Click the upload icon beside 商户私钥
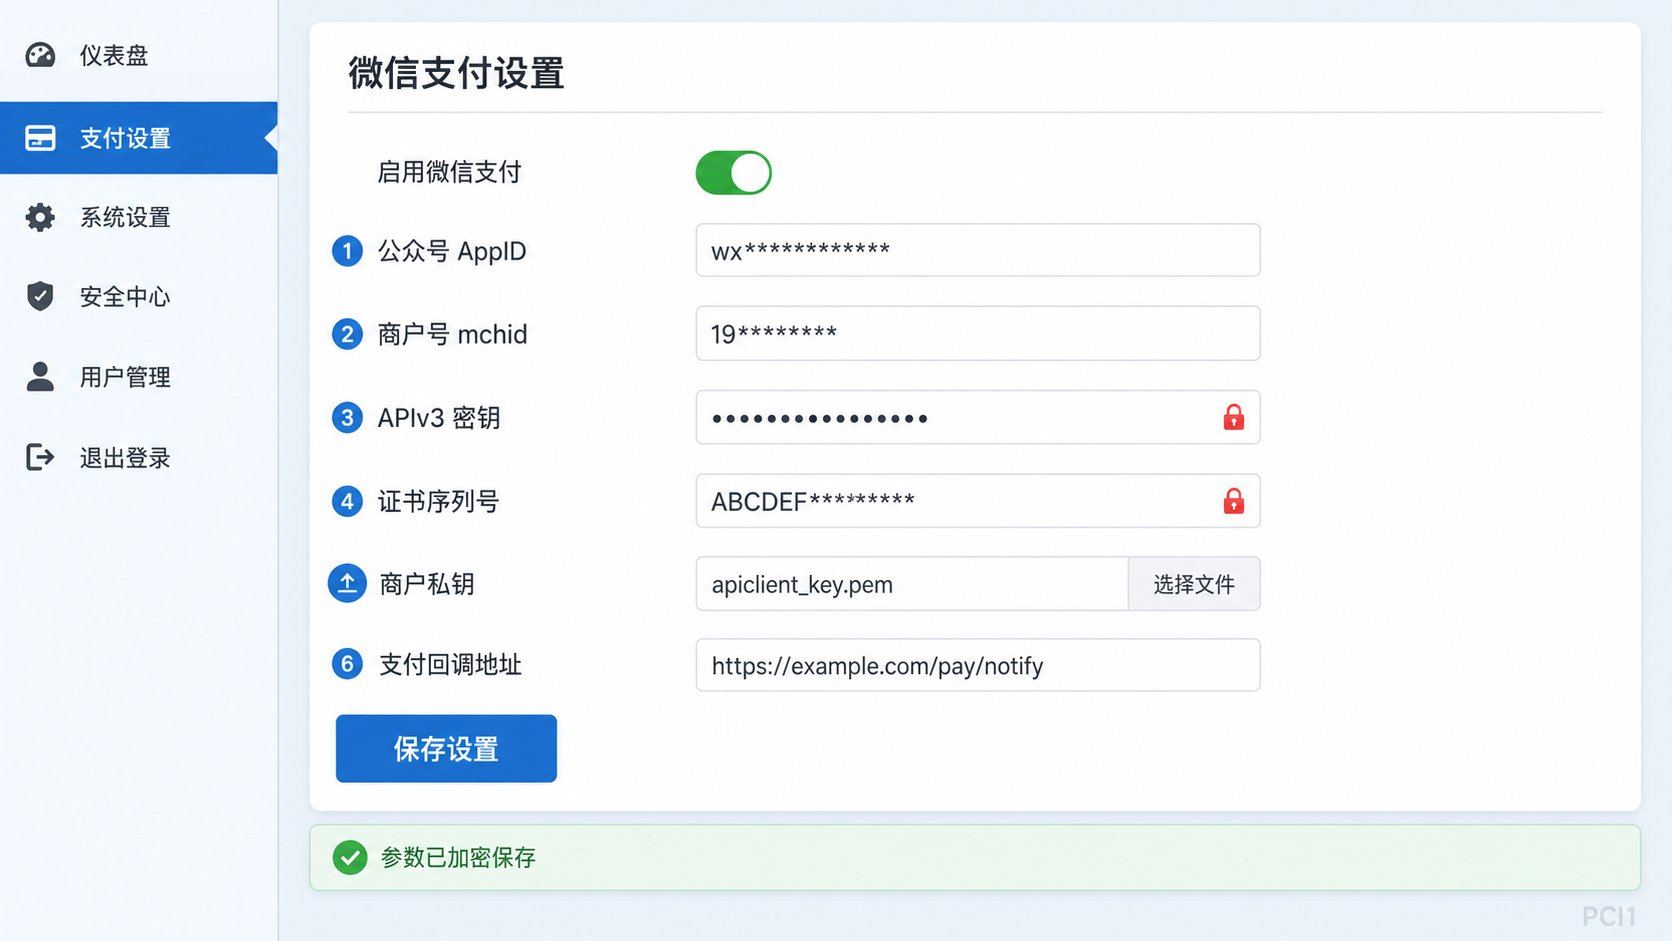Screen dimensions: 1672x941 (347, 583)
